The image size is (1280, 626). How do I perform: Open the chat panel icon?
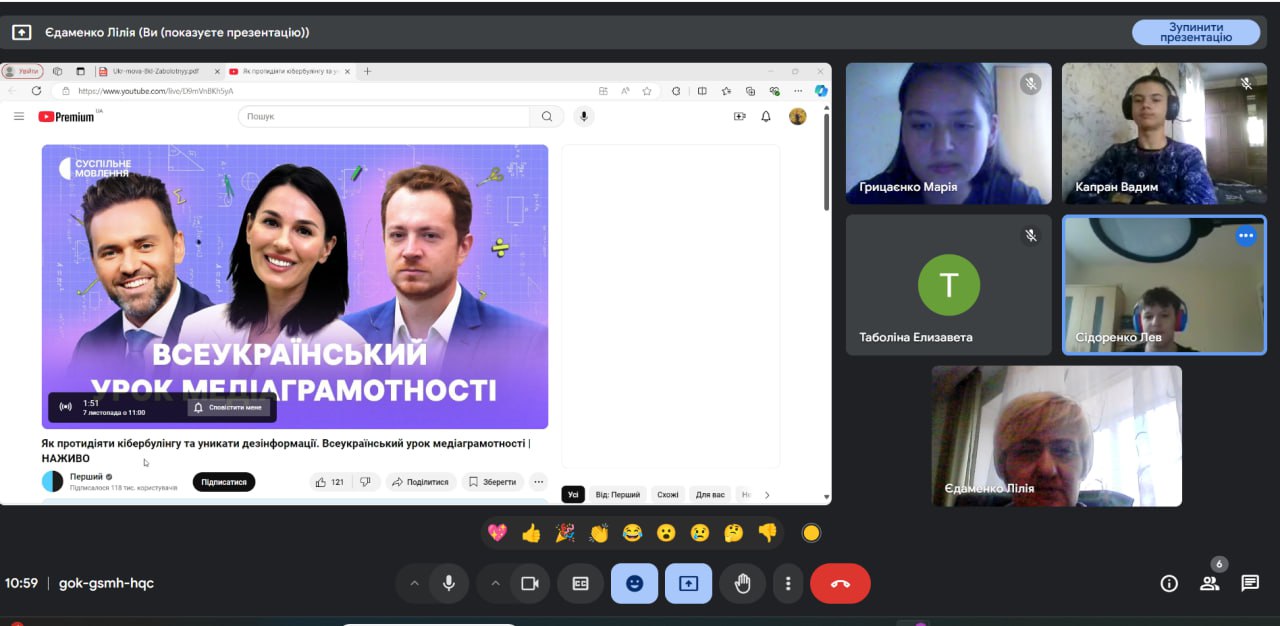pos(1249,583)
